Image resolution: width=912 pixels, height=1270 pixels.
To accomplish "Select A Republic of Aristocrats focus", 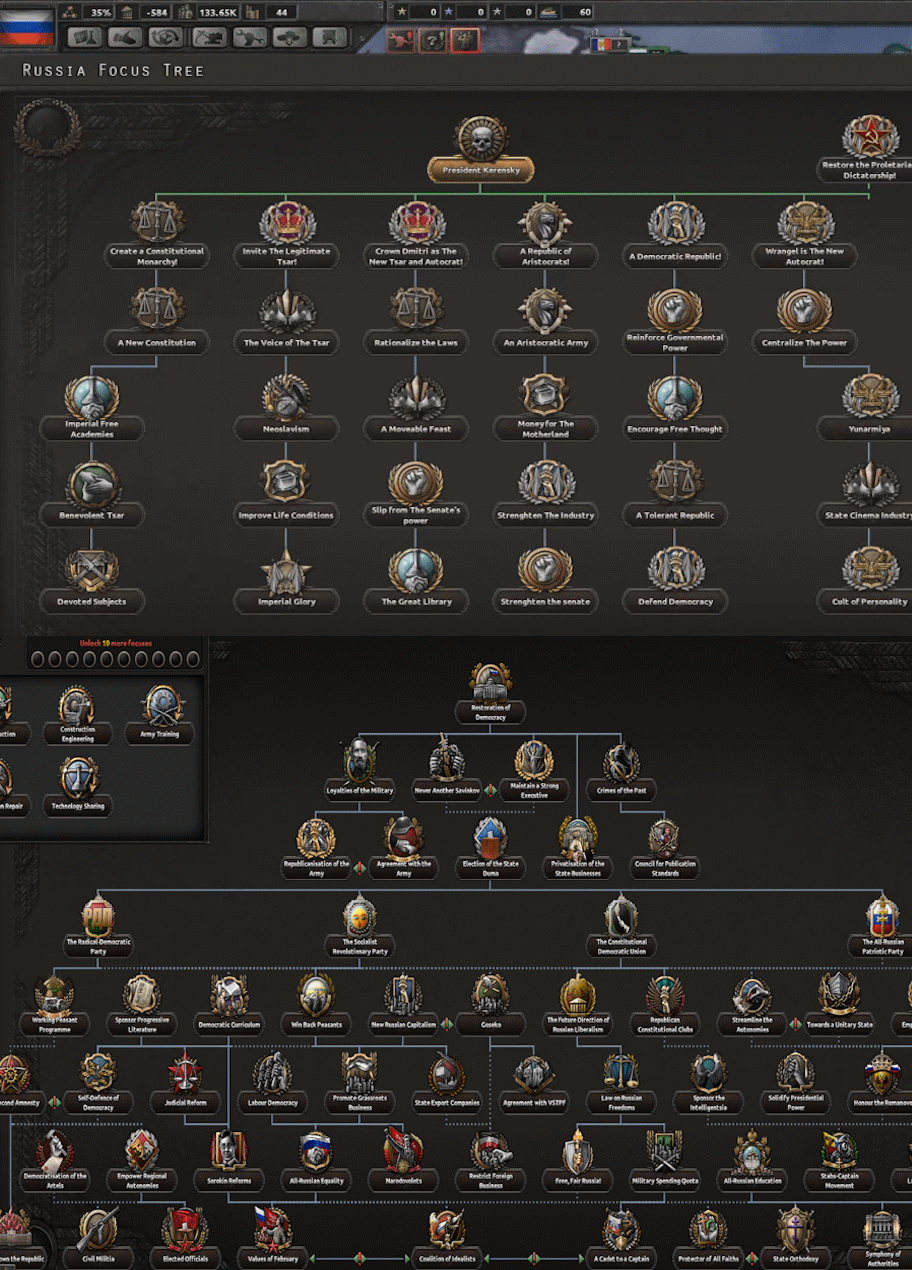I will coord(545,234).
